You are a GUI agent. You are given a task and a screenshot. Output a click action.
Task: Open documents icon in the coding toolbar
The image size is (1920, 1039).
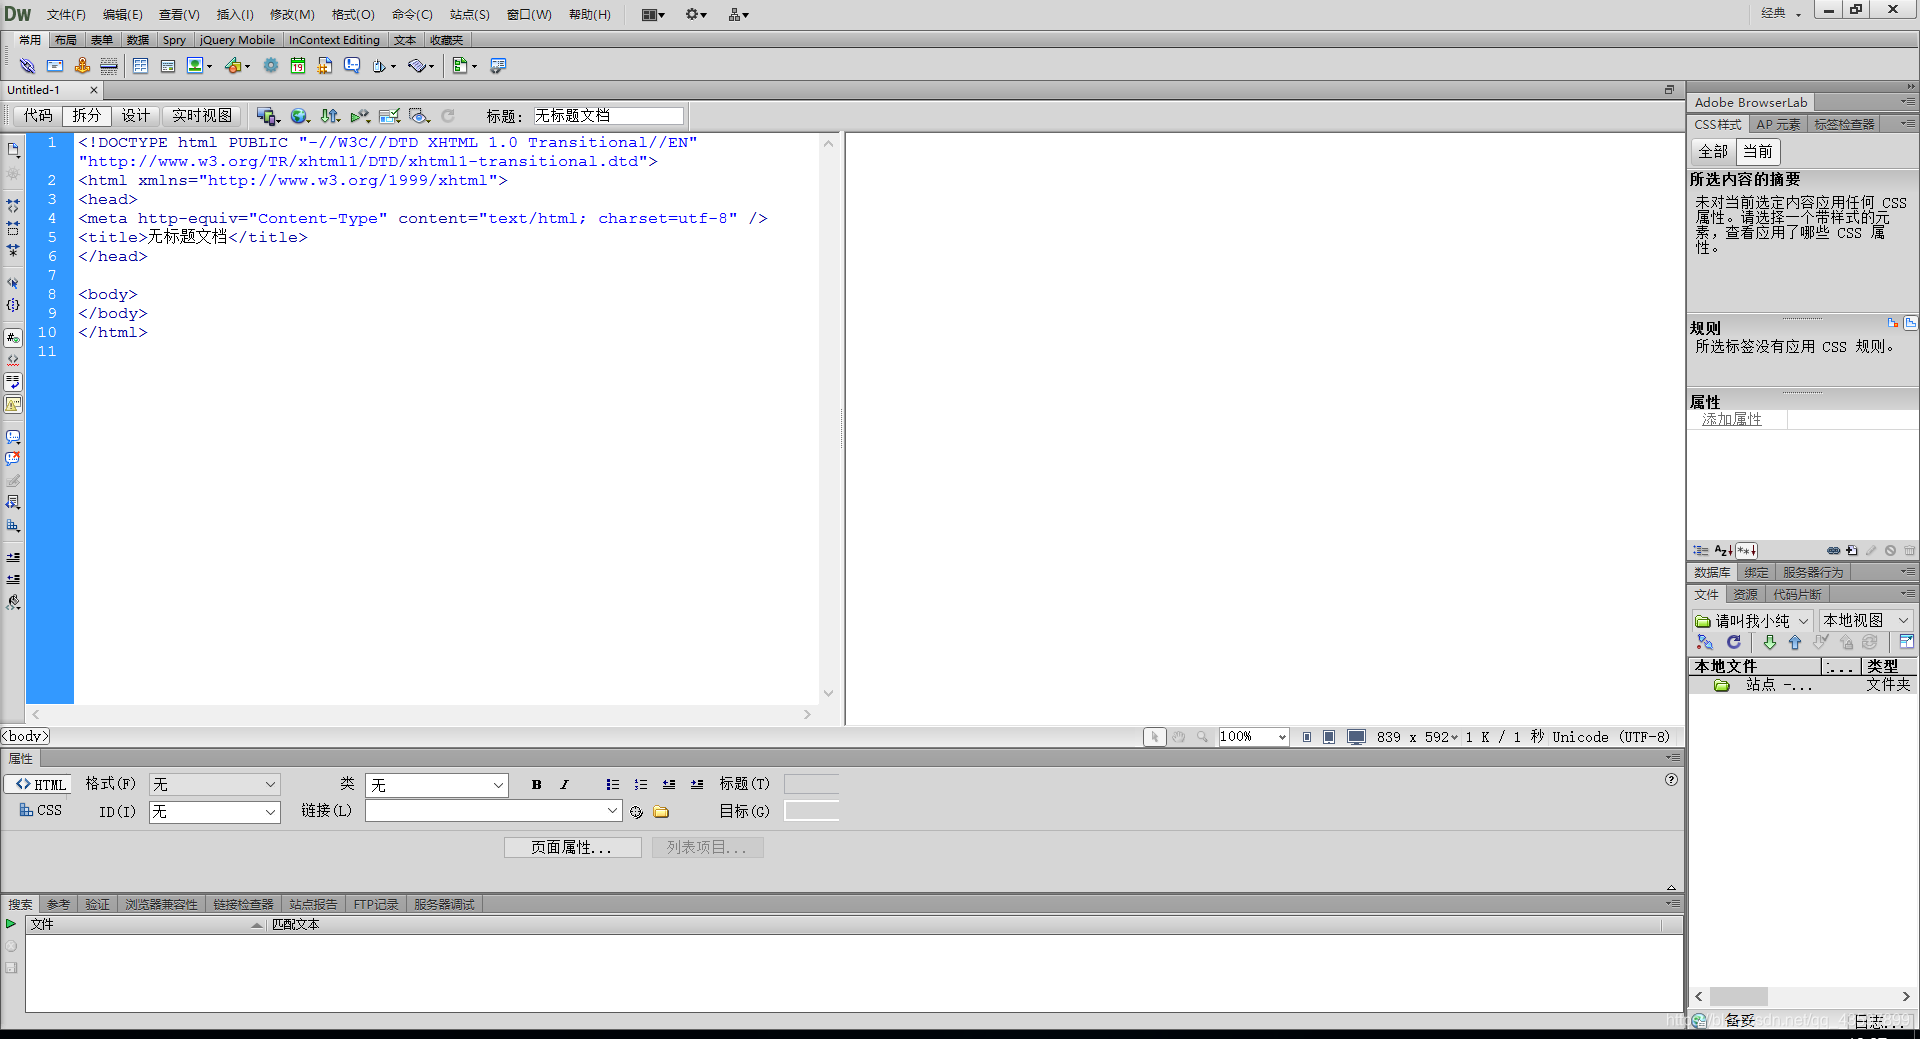coord(13,150)
